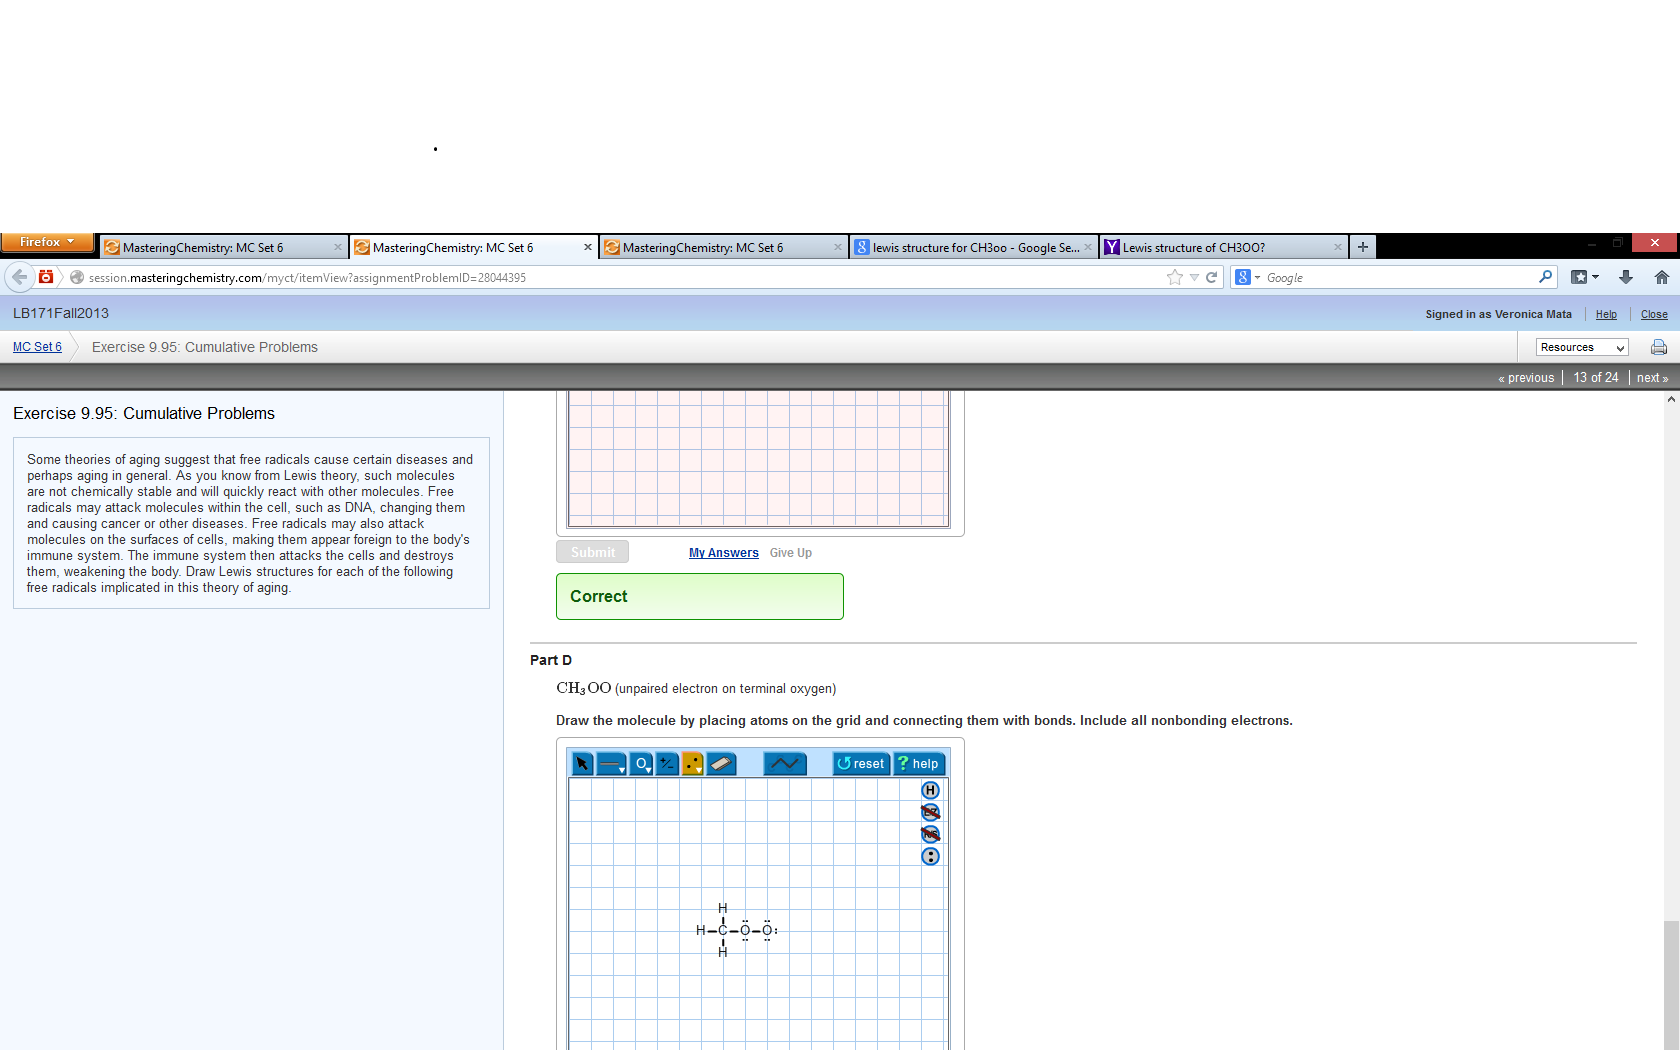Screen dimensions: 1680x1050
Task: Toggle the crossed-out E/Z option
Action: point(930,812)
